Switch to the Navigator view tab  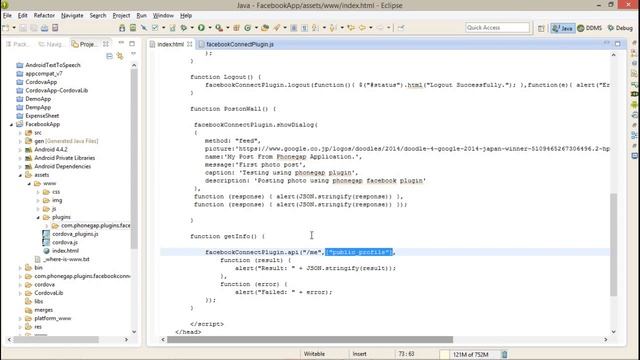pos(51,44)
